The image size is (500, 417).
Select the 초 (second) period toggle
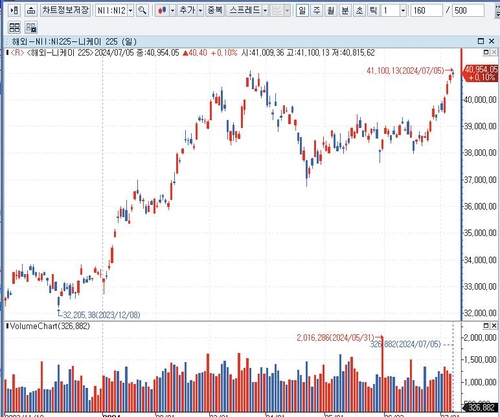coord(359,11)
